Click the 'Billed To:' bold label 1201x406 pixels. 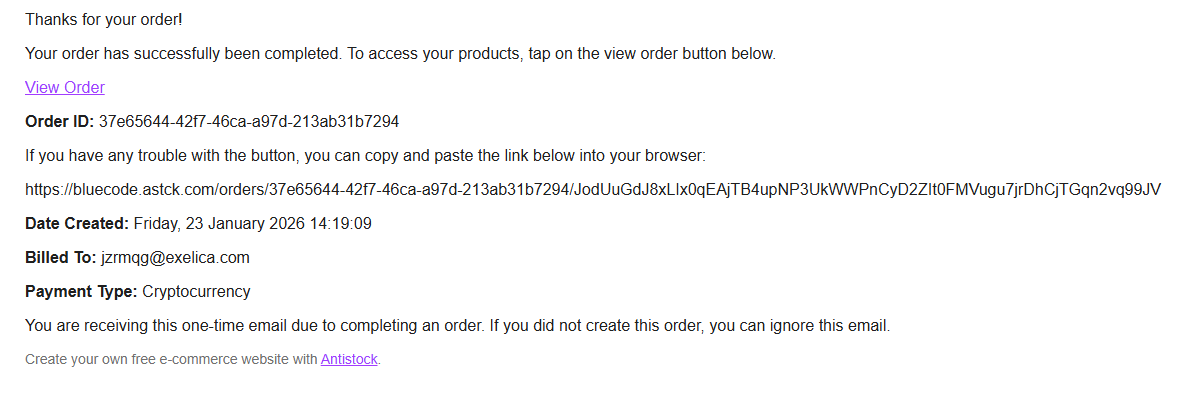click(61, 257)
